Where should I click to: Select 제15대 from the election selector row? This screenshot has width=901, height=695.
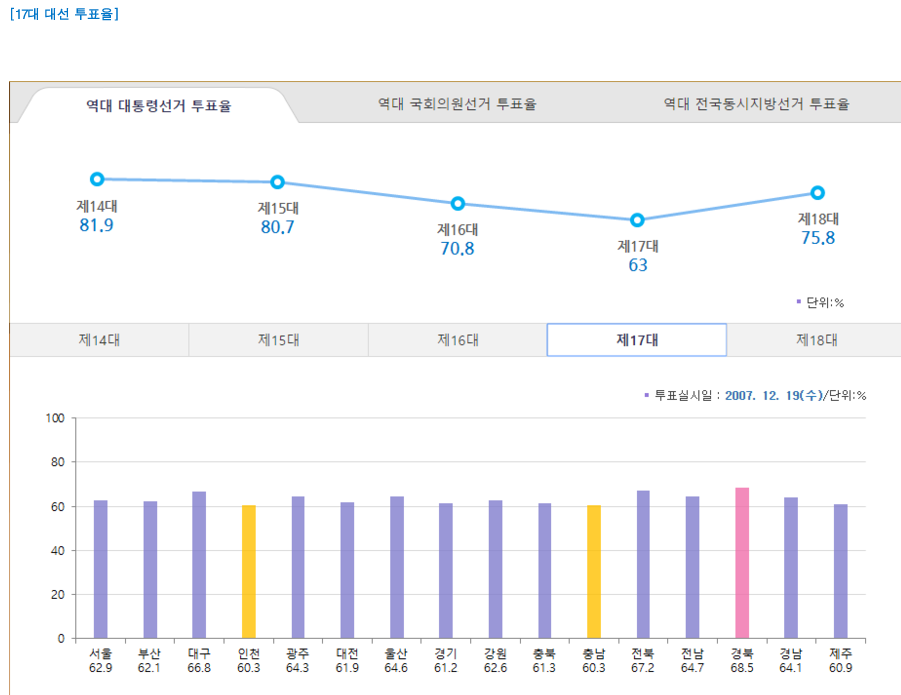[278, 339]
